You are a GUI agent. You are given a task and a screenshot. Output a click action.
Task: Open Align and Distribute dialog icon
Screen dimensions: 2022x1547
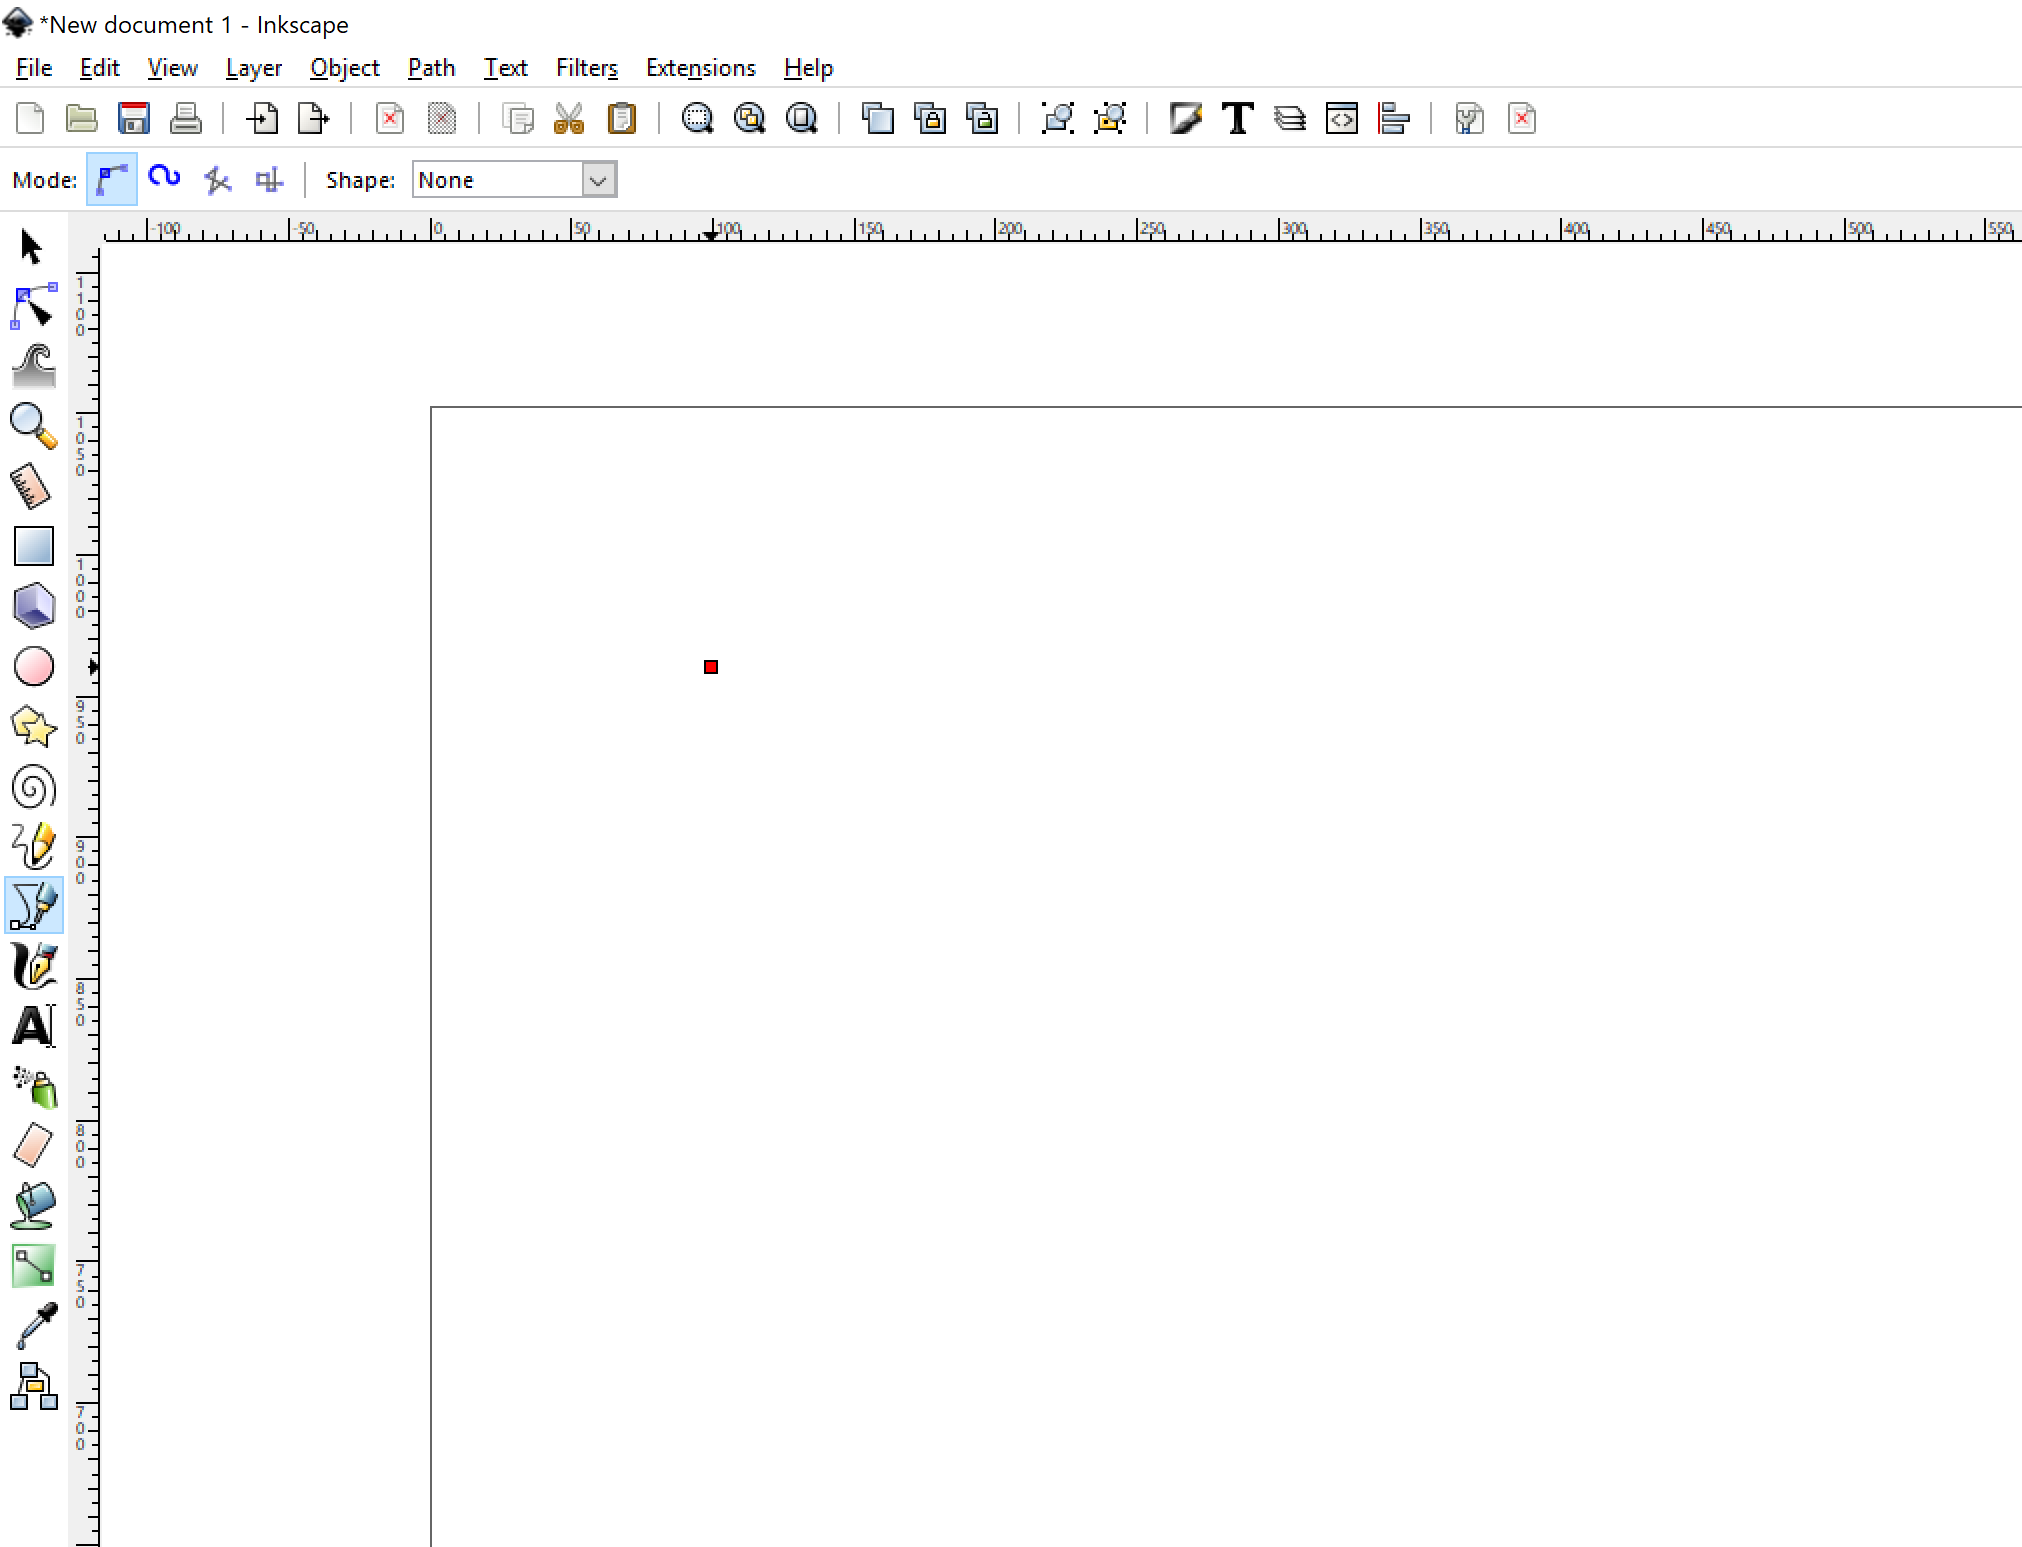[x=1393, y=119]
